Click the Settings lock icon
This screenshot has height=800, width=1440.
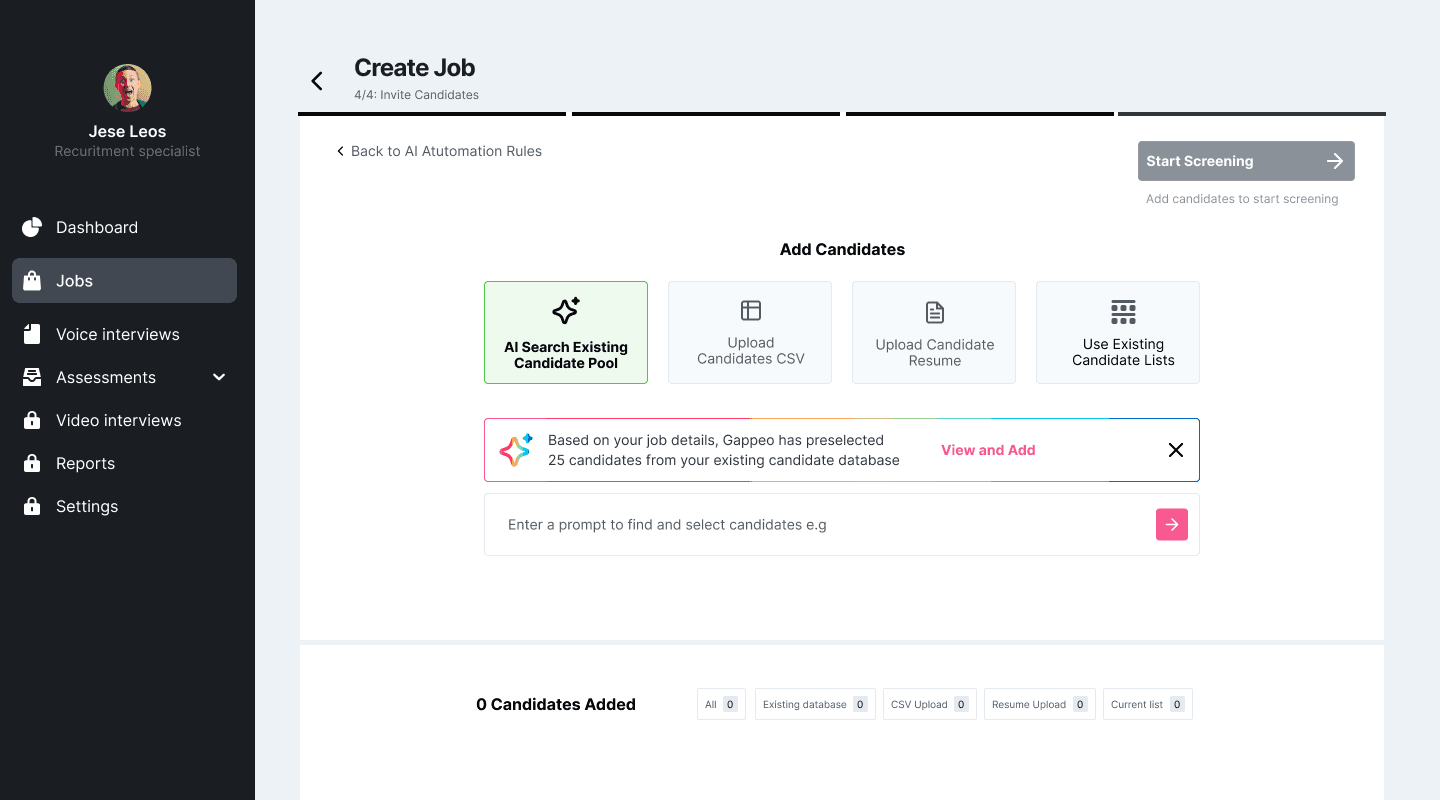pyautogui.click(x=32, y=506)
